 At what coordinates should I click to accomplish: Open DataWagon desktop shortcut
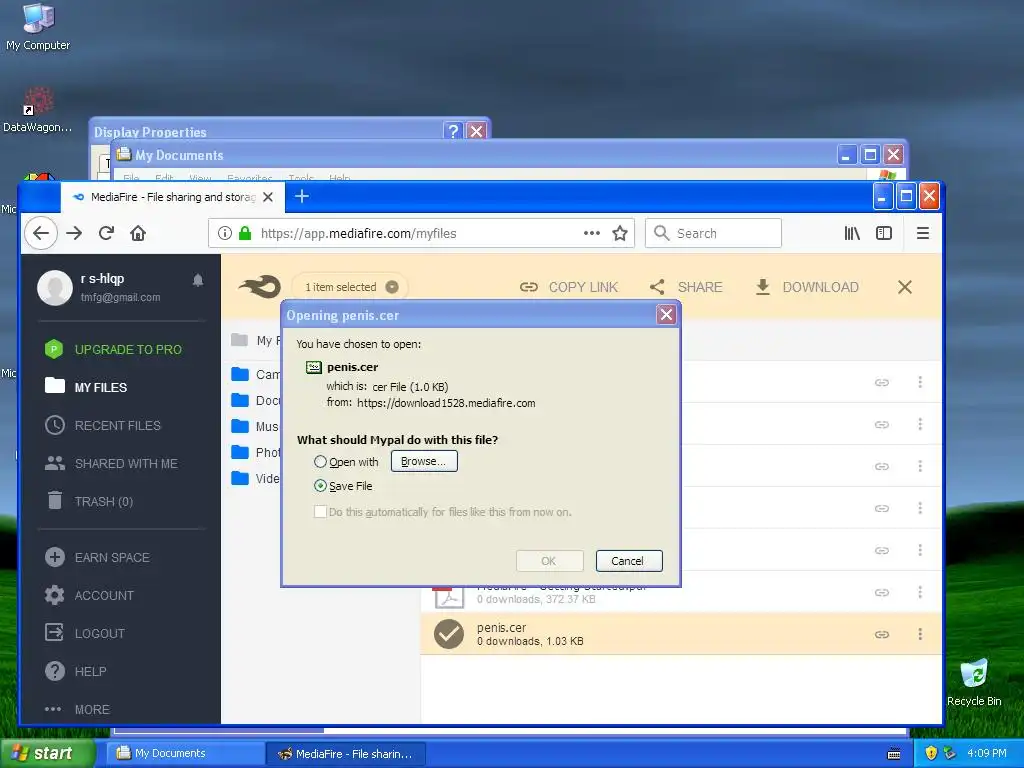37,109
